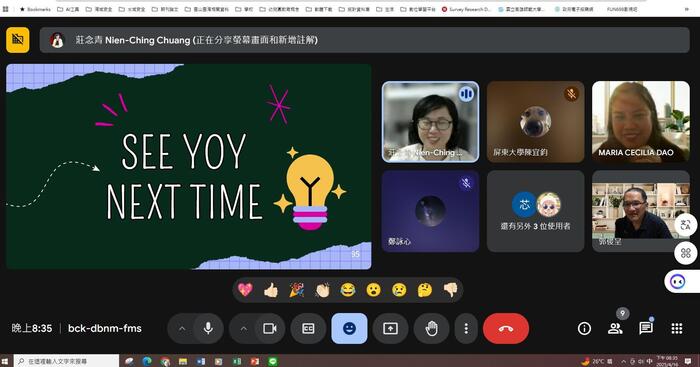700x367 pixels.
Task: Open the Bookmarks item in the bookmarks bar
Action: pos(35,9)
